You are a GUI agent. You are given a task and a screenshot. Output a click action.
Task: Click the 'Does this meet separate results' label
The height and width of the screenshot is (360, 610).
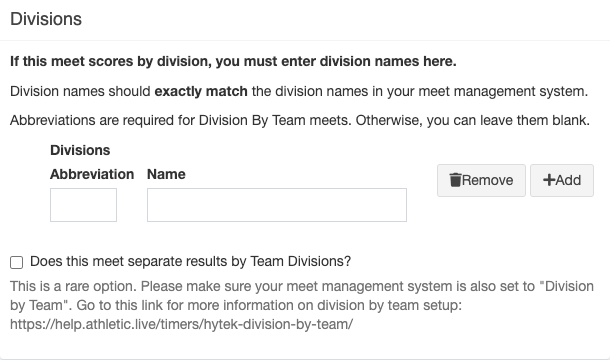click(191, 261)
